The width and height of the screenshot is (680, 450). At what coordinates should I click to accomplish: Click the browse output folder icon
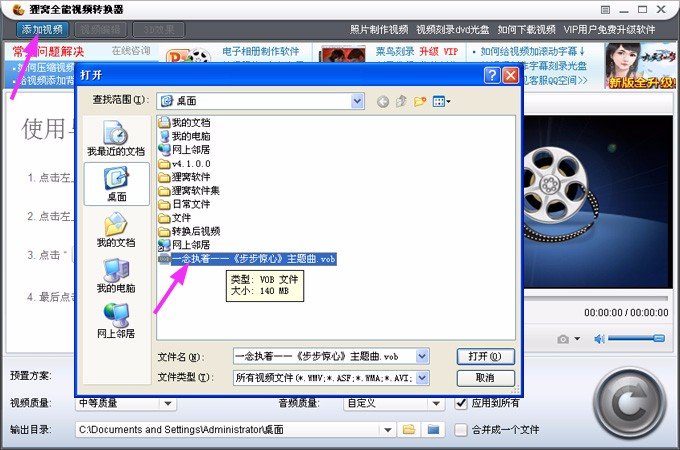tap(409, 430)
